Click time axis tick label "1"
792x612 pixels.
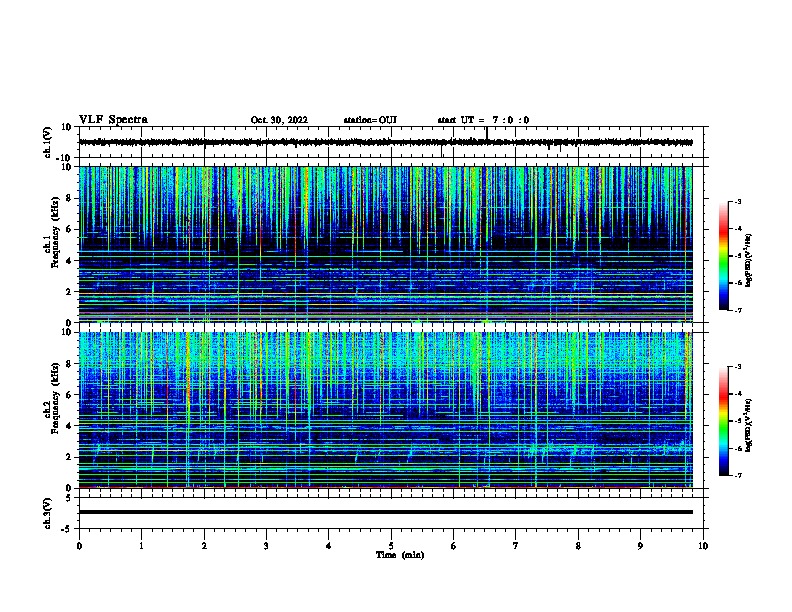141,546
